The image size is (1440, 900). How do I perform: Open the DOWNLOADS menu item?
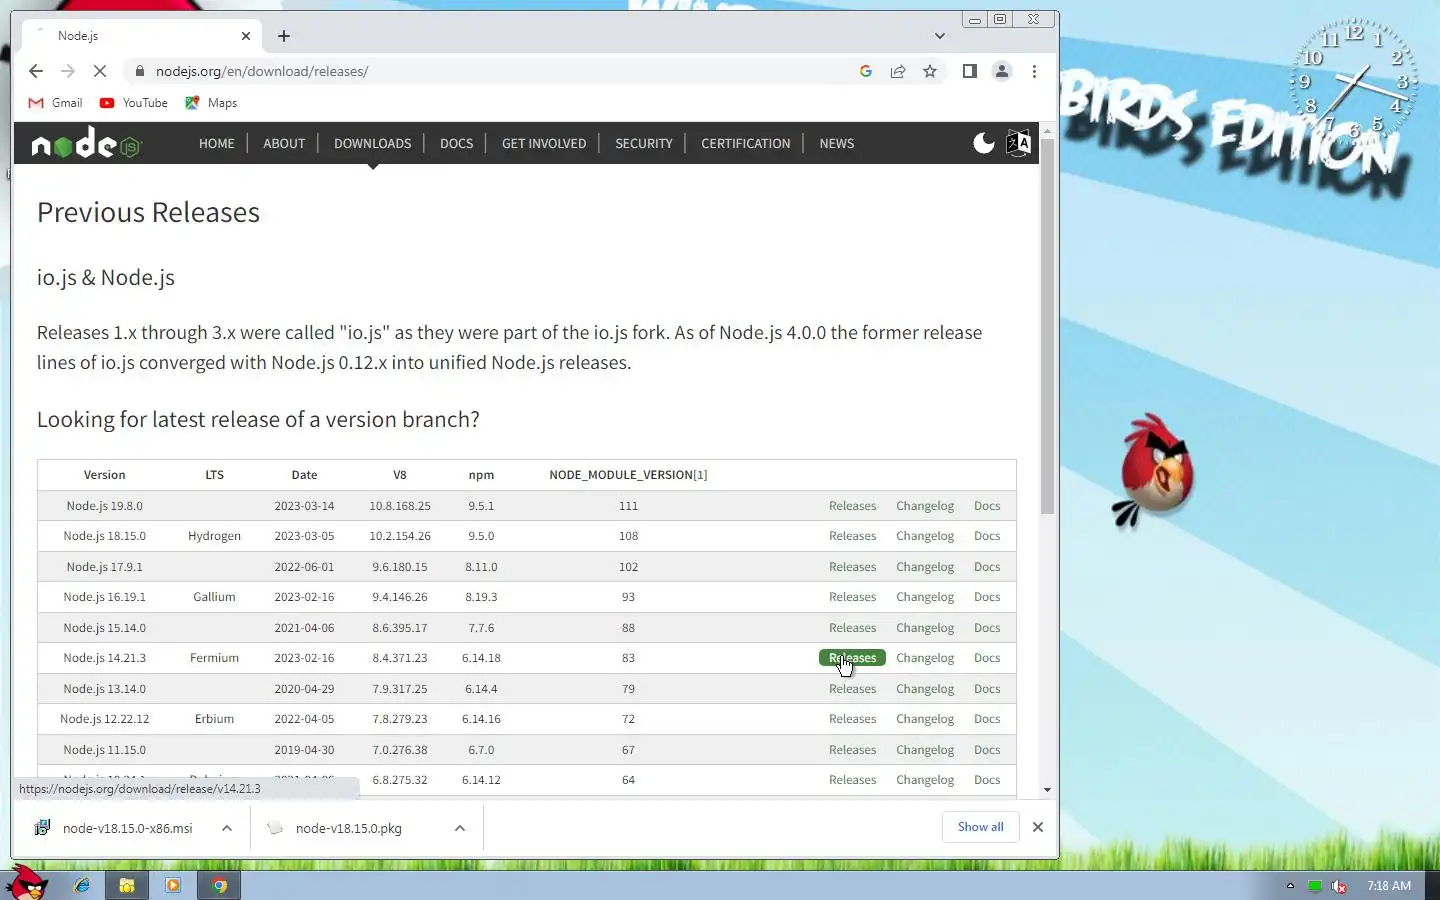373,143
